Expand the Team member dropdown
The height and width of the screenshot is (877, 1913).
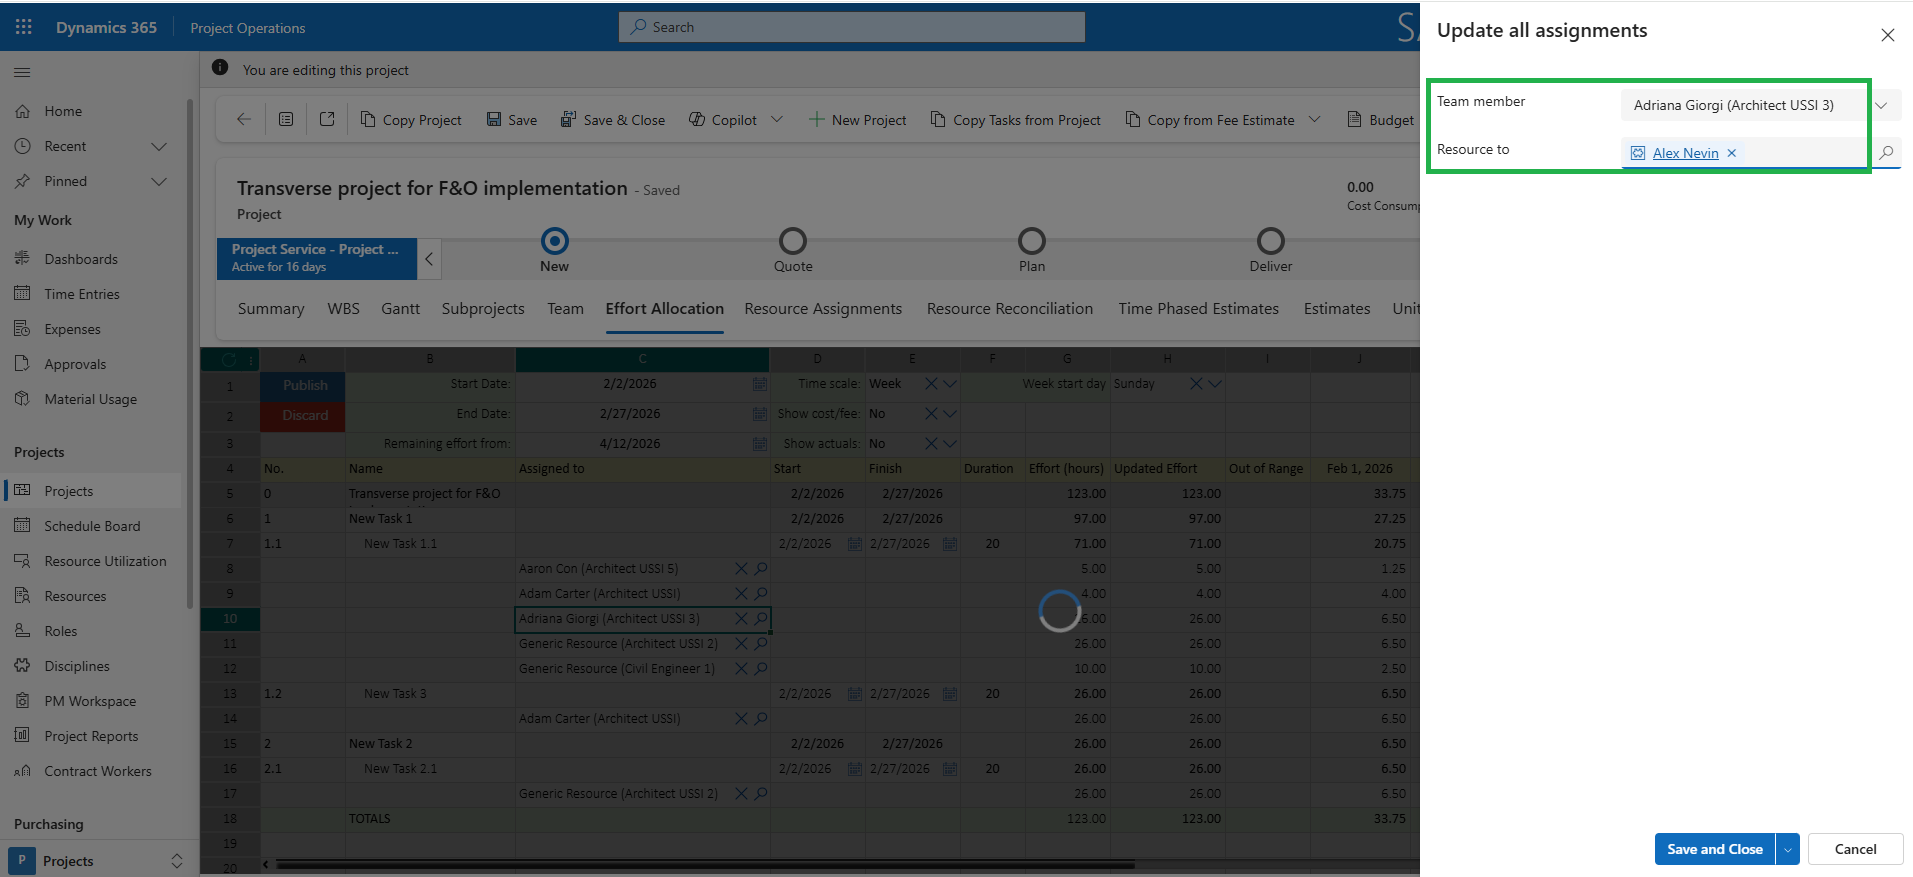tap(1881, 105)
